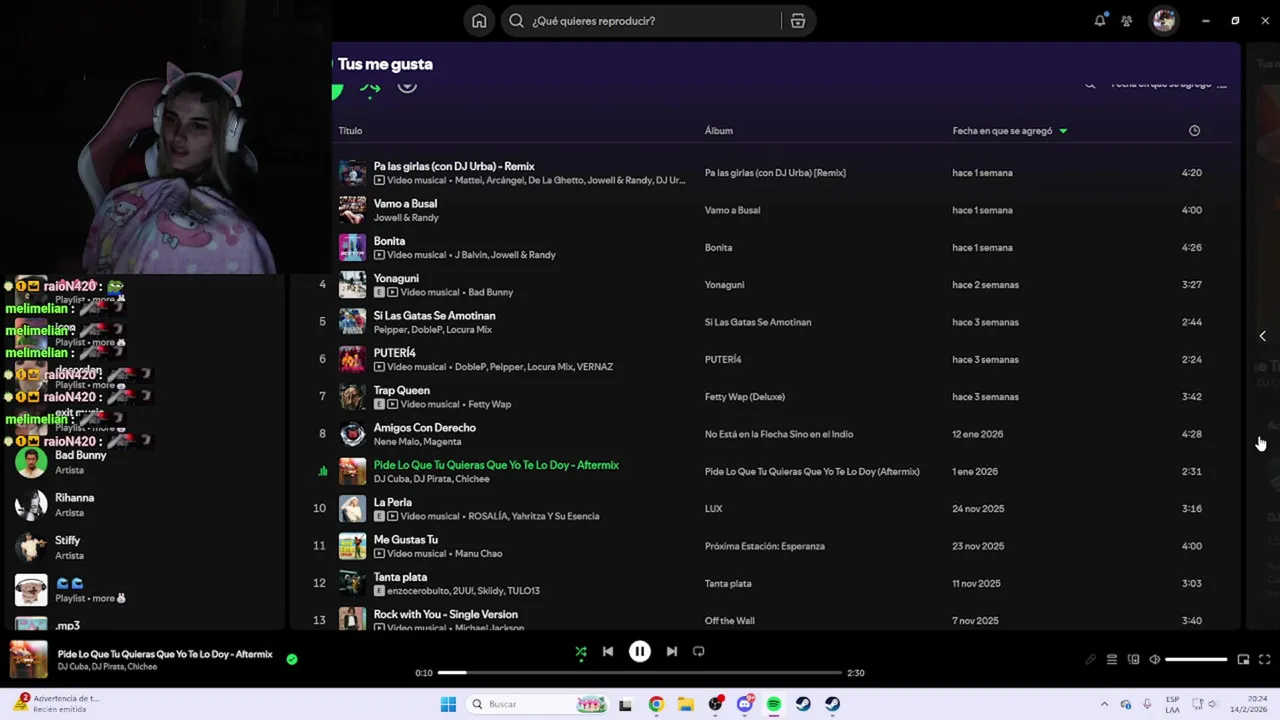
Task: Sort the track list by Álbum
Action: pyautogui.click(x=718, y=131)
